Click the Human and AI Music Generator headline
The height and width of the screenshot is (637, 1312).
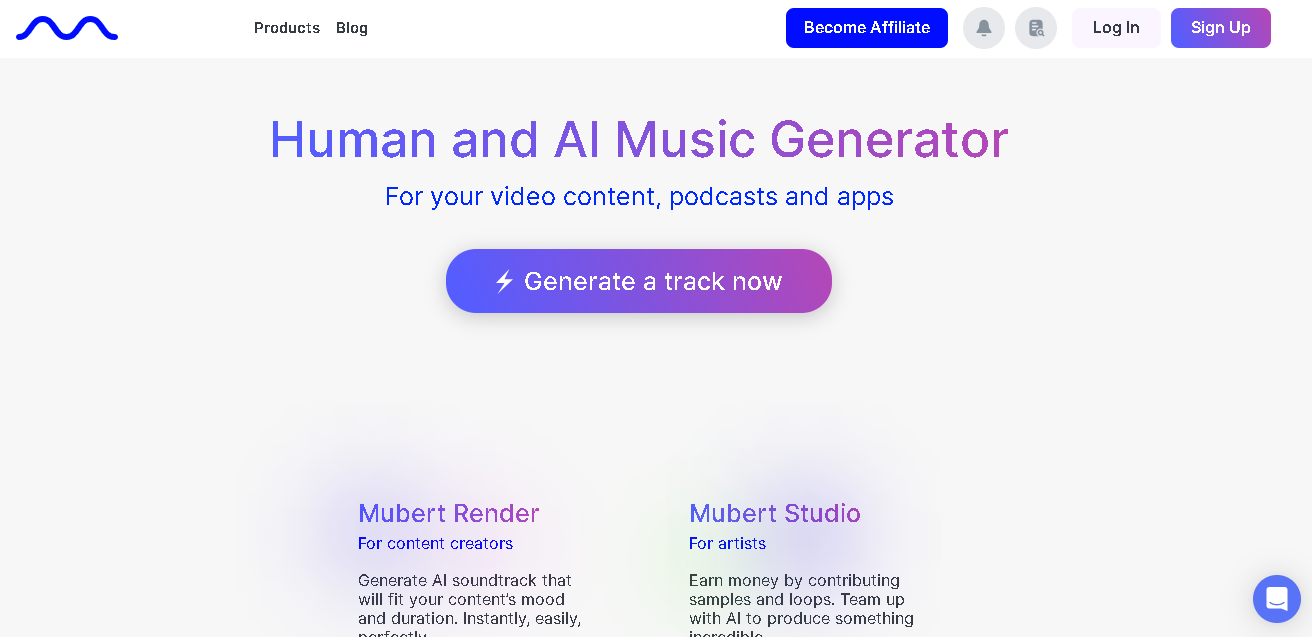tap(639, 139)
